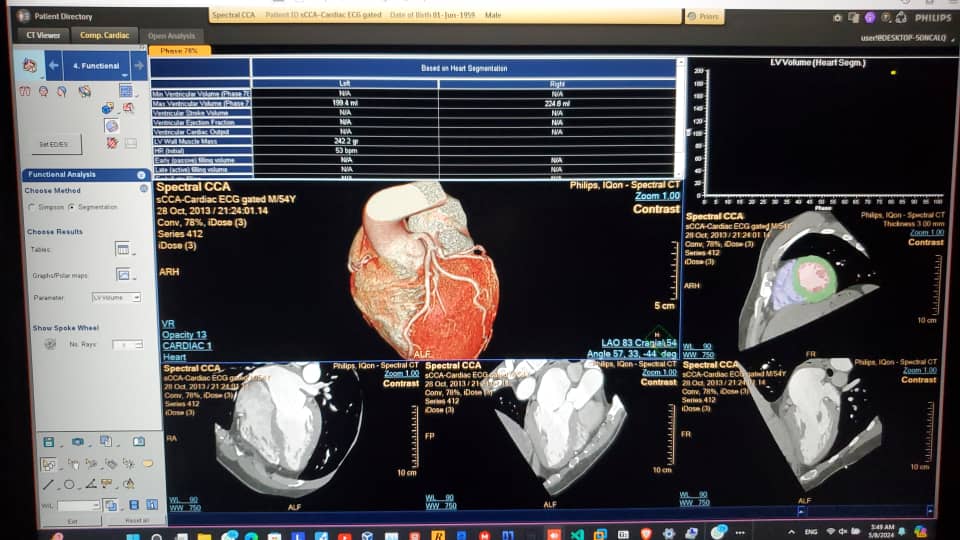Image resolution: width=960 pixels, height=540 pixels.
Task: Click Opacity 13 in the volume view
Action: [x=184, y=335]
